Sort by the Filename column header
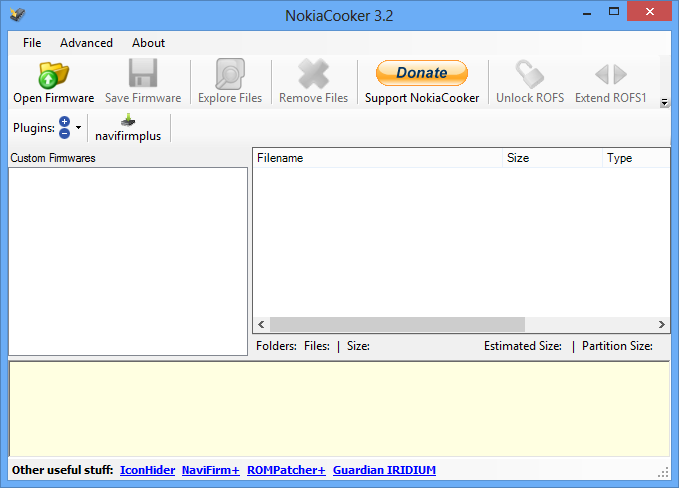Viewport: 679px width, 488px height. pos(378,158)
